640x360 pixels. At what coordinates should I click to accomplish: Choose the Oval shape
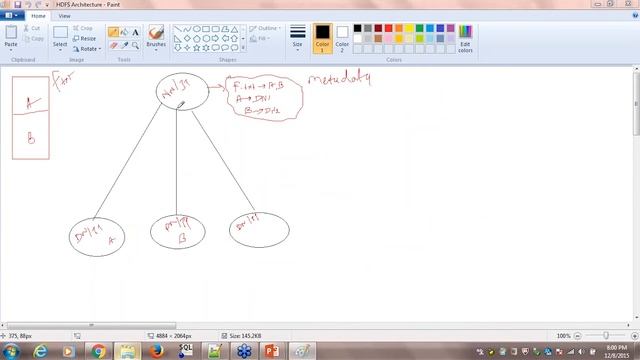coord(196,29)
